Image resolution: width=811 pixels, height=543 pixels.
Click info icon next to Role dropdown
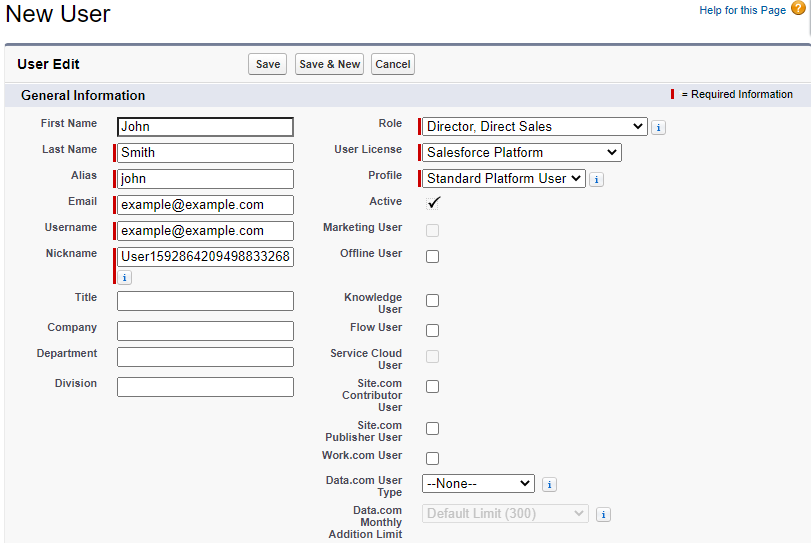click(x=658, y=128)
